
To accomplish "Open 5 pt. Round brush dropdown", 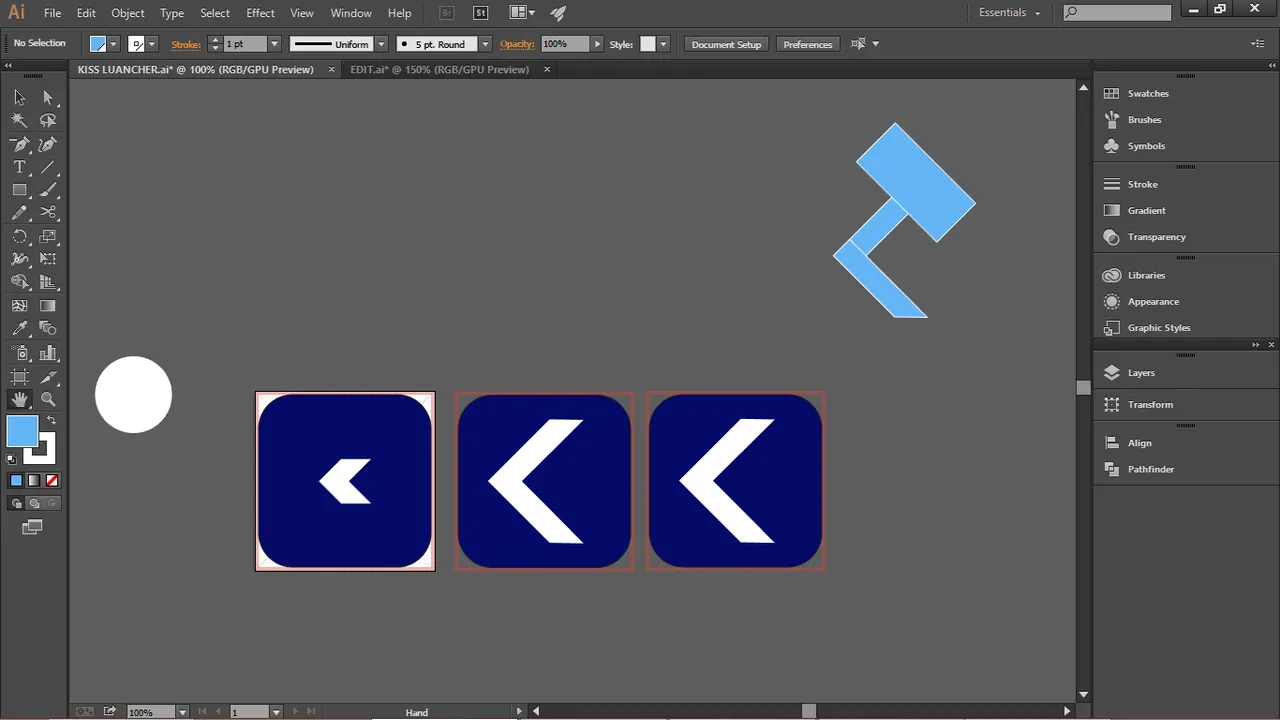I will (485, 44).
